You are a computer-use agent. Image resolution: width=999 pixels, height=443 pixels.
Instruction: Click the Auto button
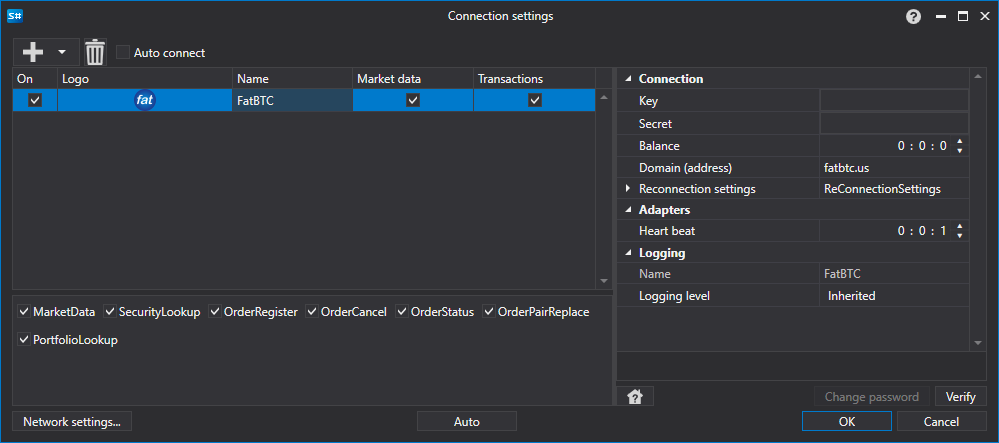(466, 421)
